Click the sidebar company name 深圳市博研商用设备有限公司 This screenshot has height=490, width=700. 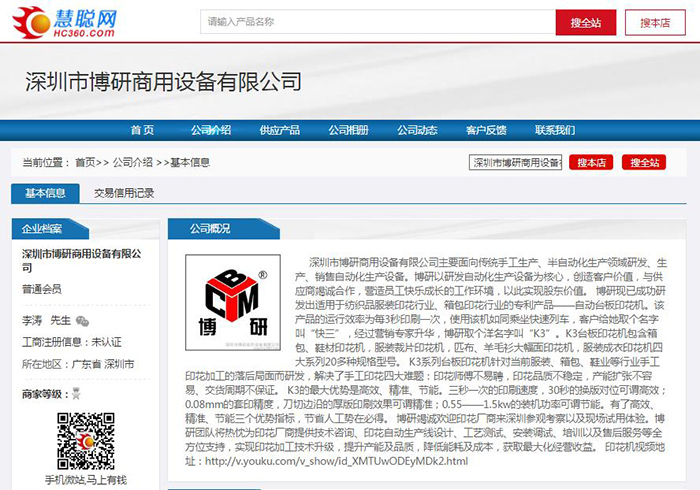pyautogui.click(x=82, y=261)
